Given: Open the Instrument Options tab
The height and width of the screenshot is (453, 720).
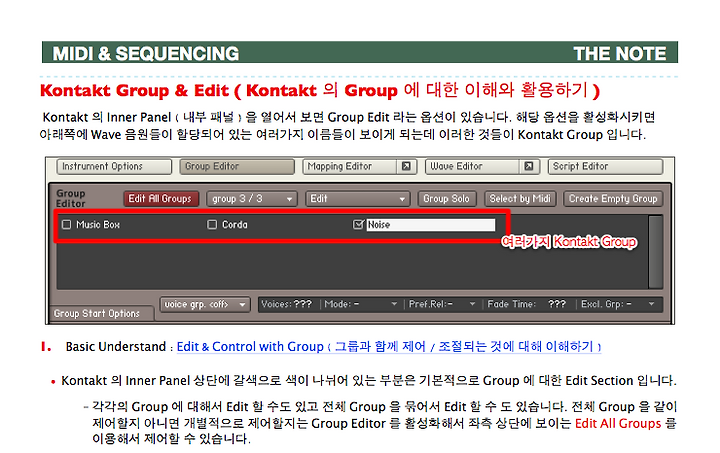Looking at the screenshot, I should click(x=114, y=166).
